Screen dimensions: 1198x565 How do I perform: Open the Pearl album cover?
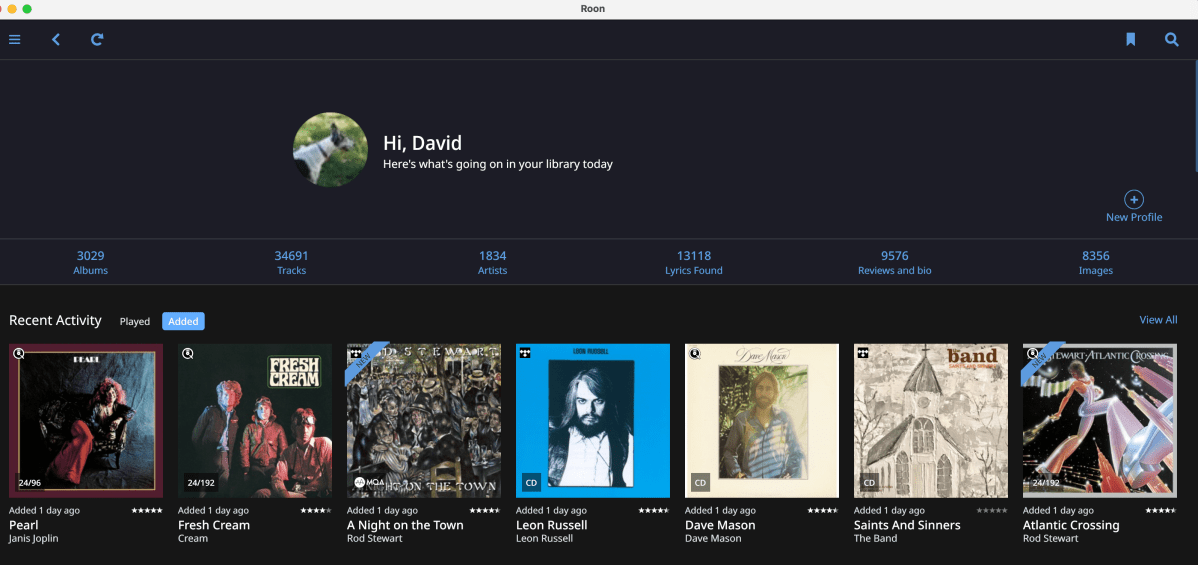tap(86, 420)
